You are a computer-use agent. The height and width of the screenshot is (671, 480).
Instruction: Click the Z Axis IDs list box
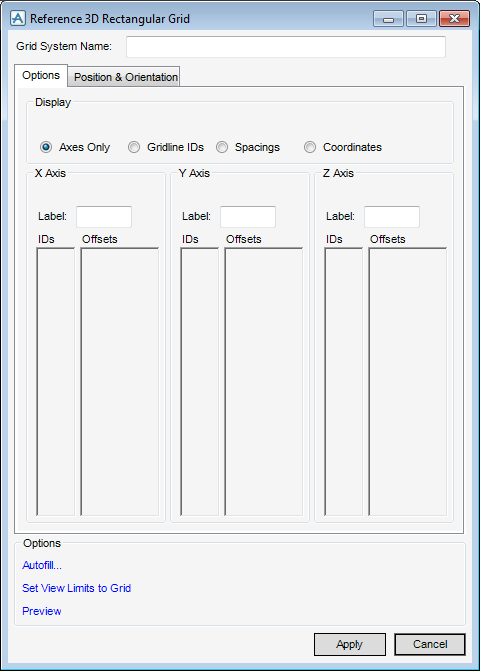[344, 382]
